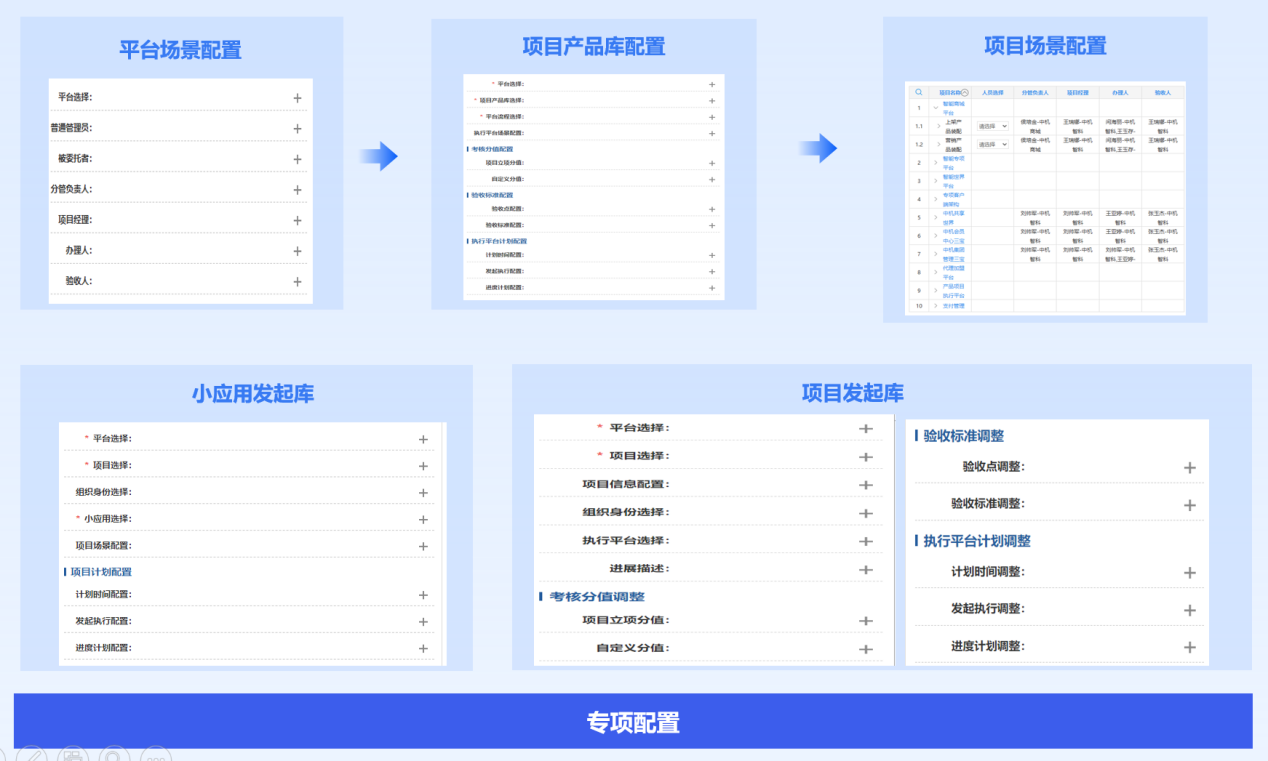Click the plus icon next to 进展描述

click(x=866, y=570)
